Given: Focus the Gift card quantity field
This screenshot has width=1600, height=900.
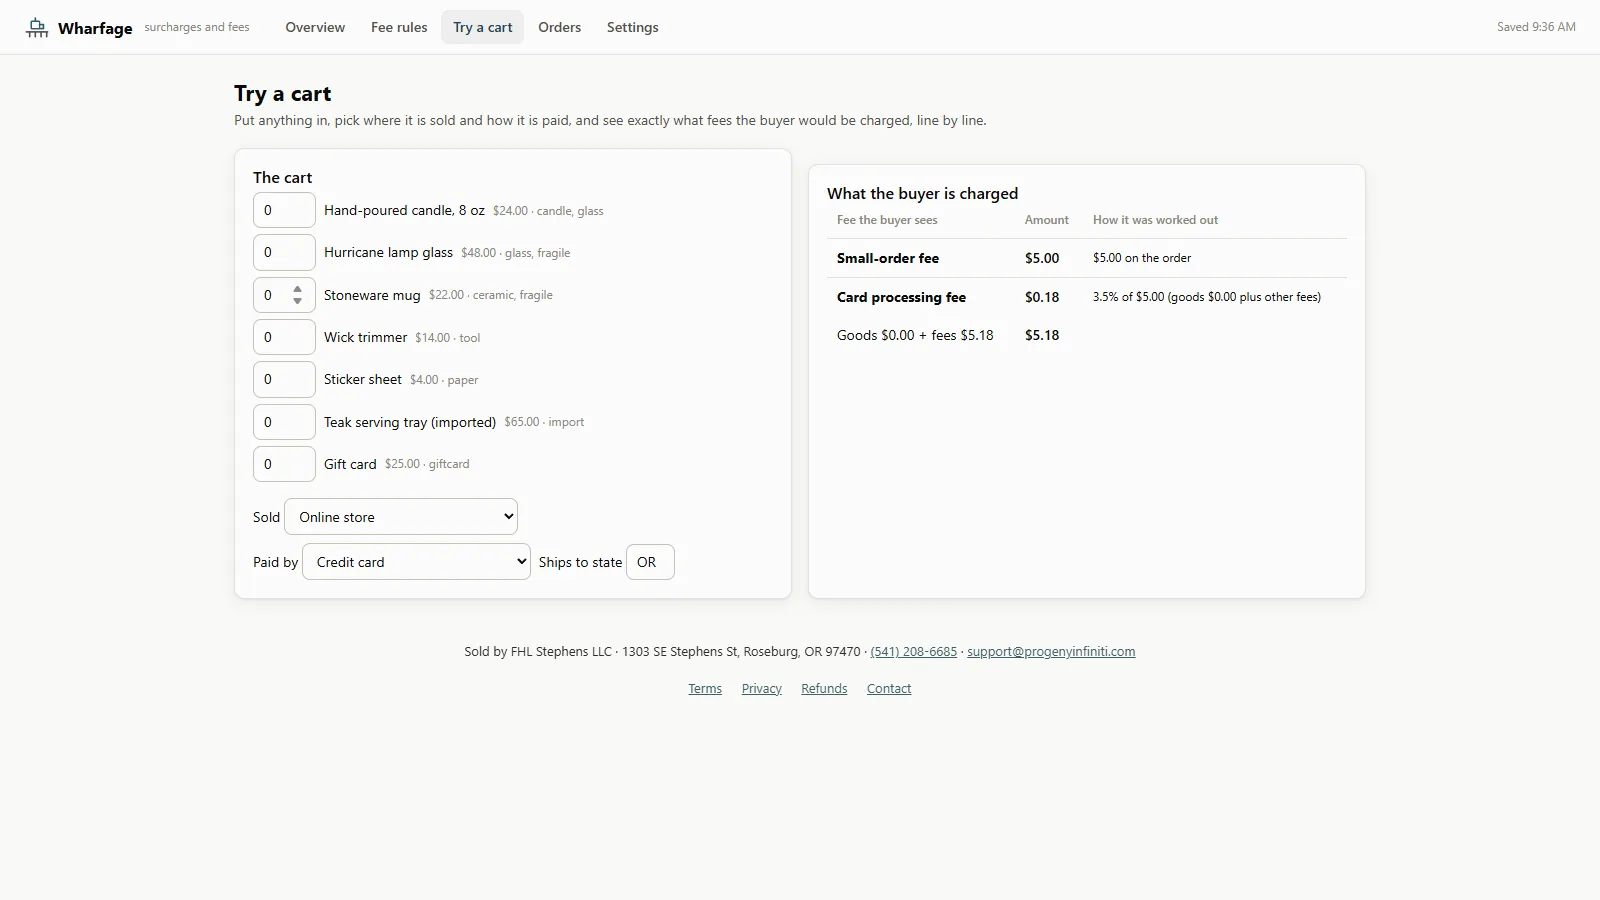Looking at the screenshot, I should point(284,464).
